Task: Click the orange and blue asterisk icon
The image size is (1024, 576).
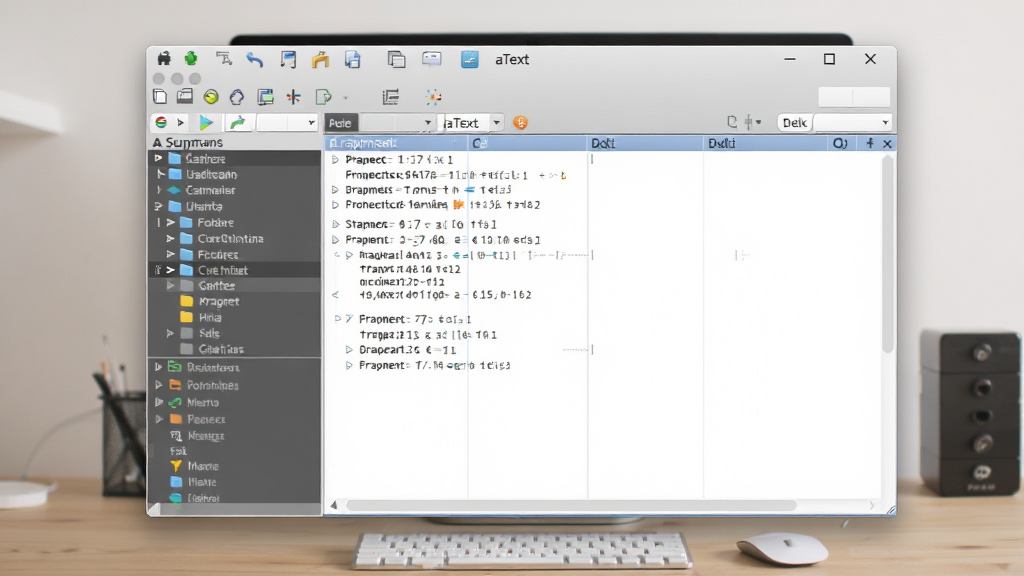Action: tap(294, 97)
